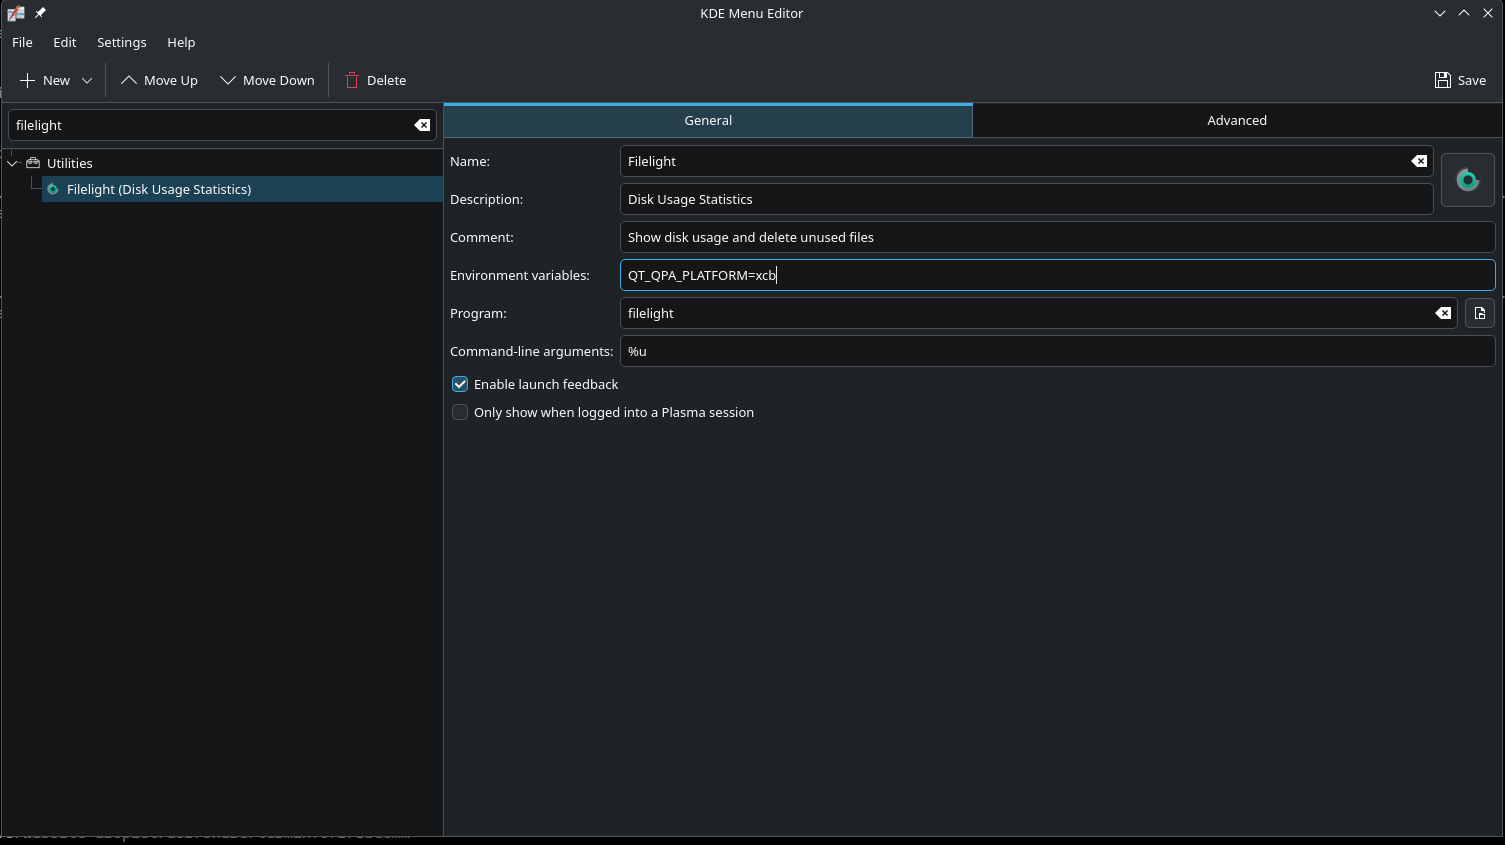Image resolution: width=1505 pixels, height=845 pixels.
Task: Click the New item plus icon
Action: click(x=27, y=80)
